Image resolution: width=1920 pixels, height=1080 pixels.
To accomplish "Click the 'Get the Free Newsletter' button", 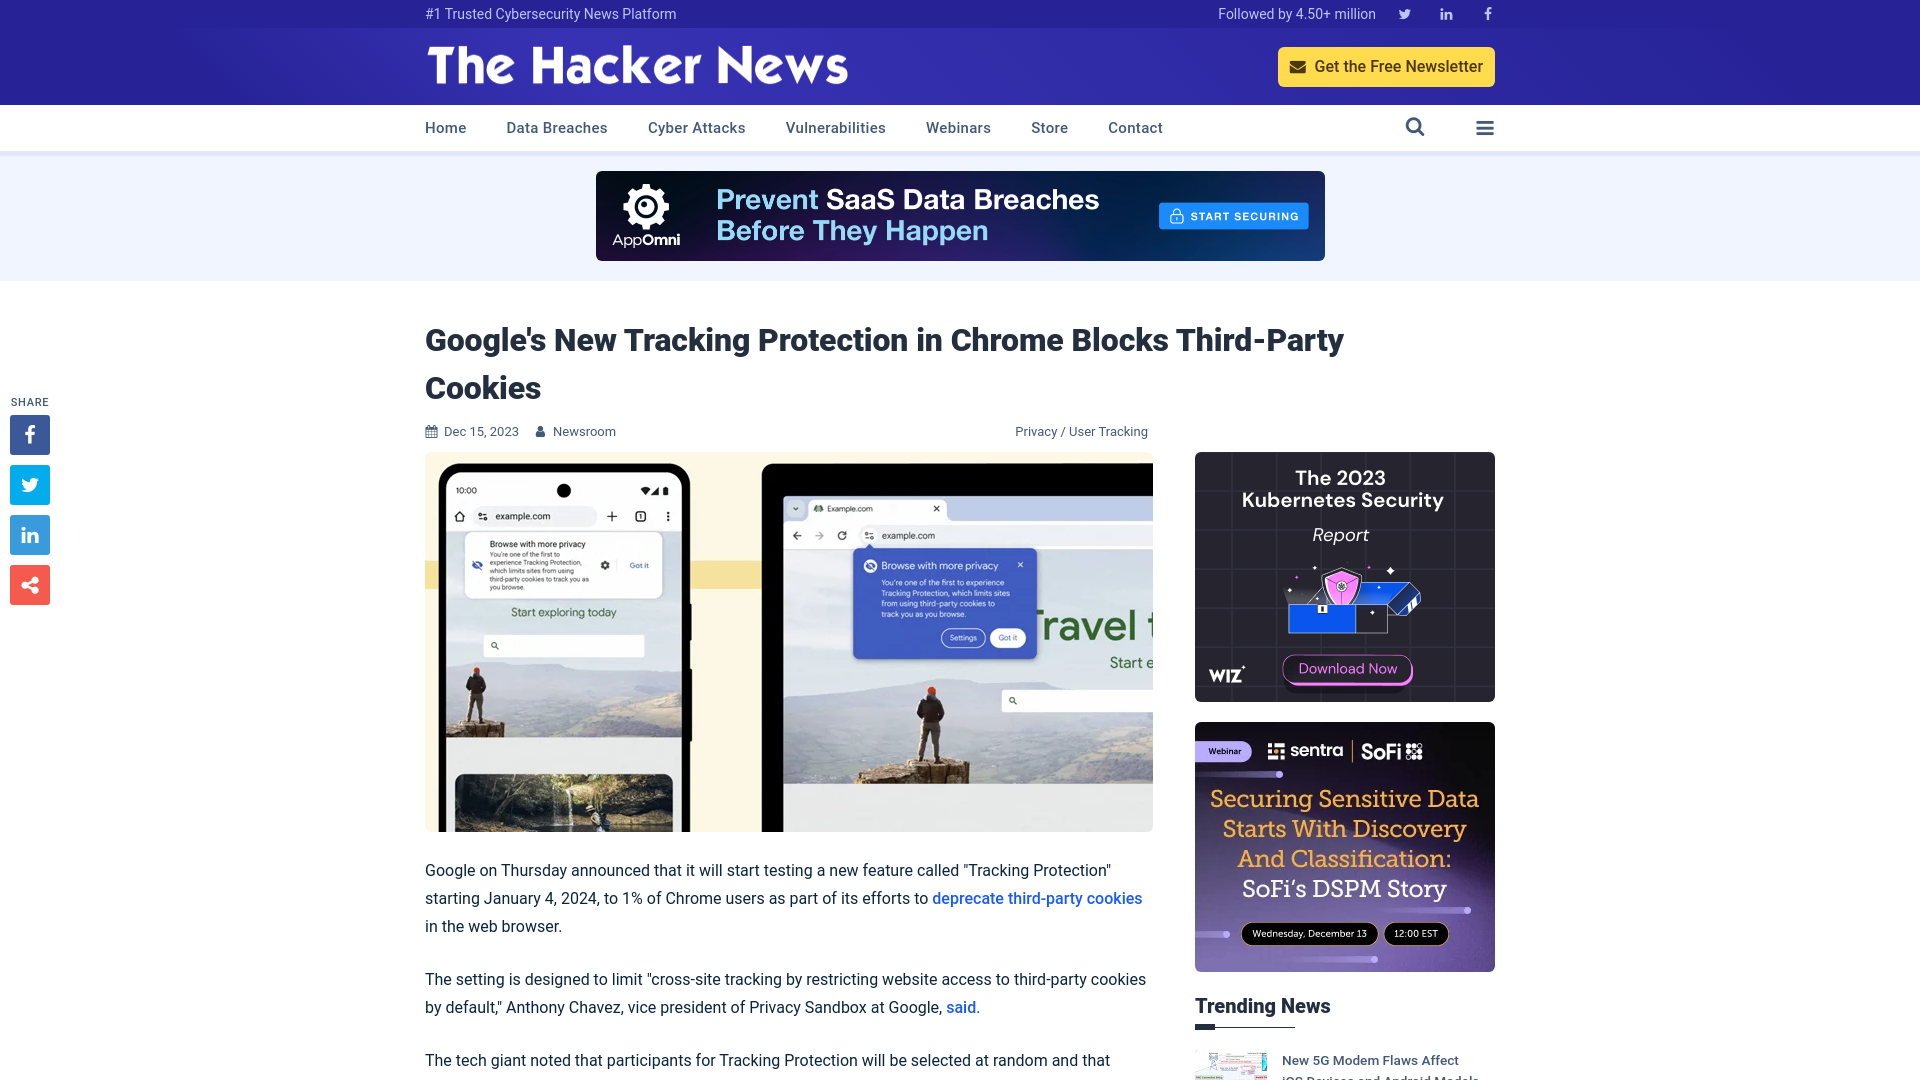I will (x=1386, y=66).
